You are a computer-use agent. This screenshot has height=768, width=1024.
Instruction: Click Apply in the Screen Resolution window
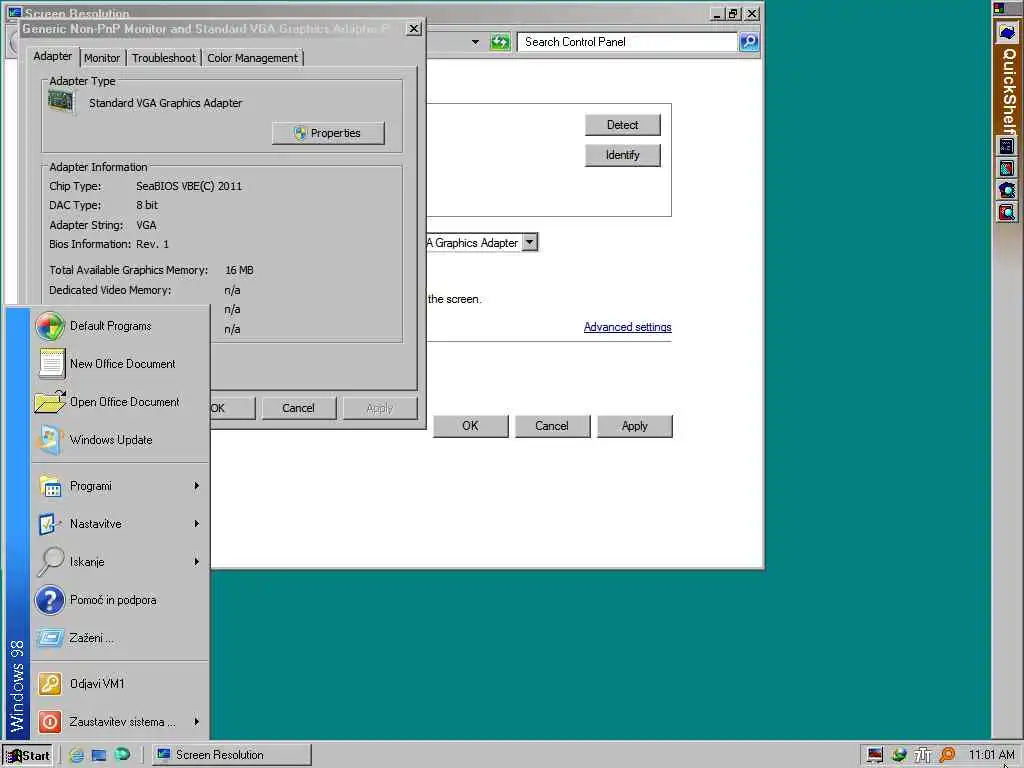(x=634, y=426)
